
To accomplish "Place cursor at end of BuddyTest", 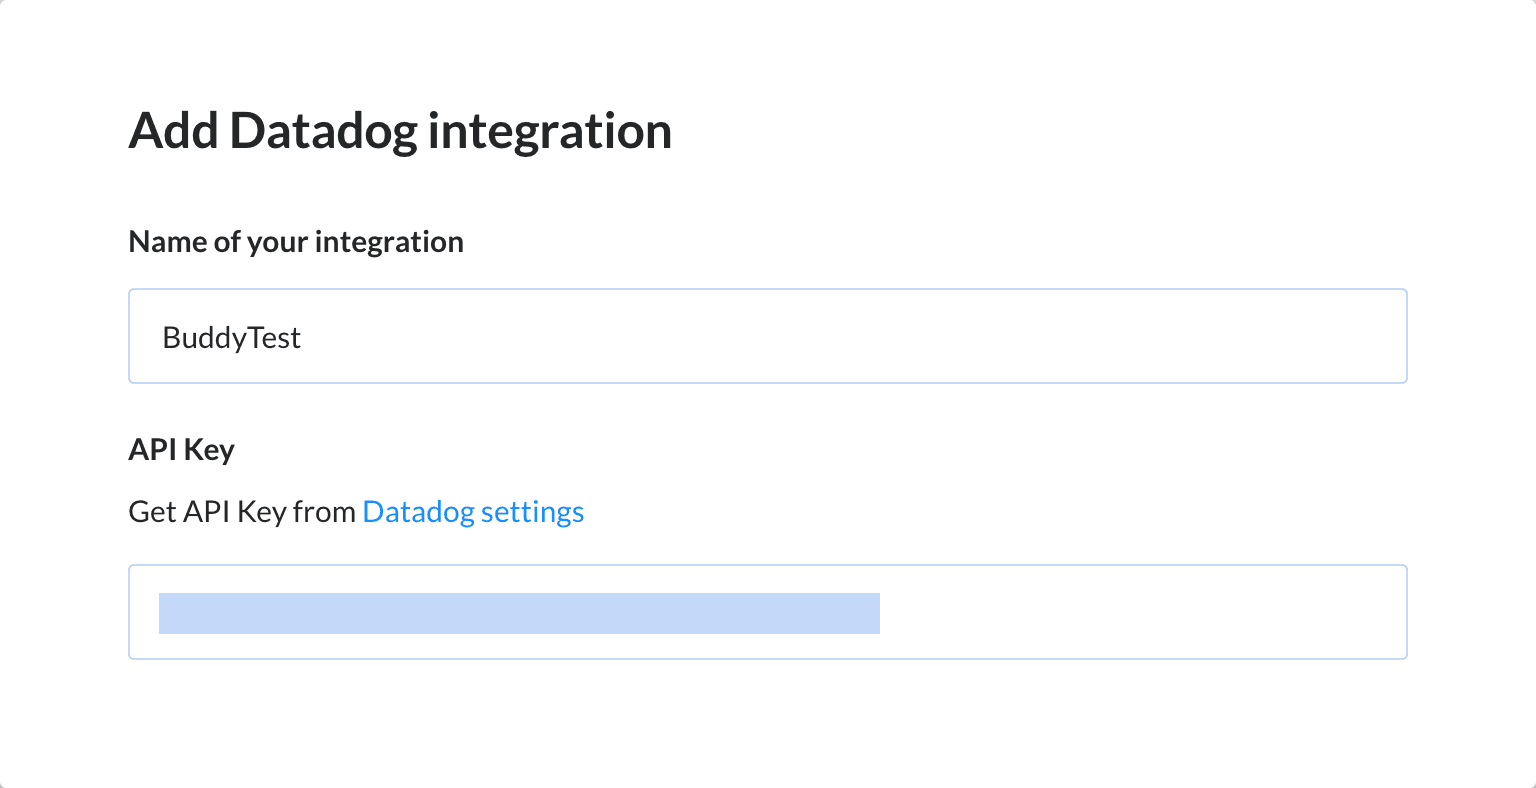I will click(302, 337).
